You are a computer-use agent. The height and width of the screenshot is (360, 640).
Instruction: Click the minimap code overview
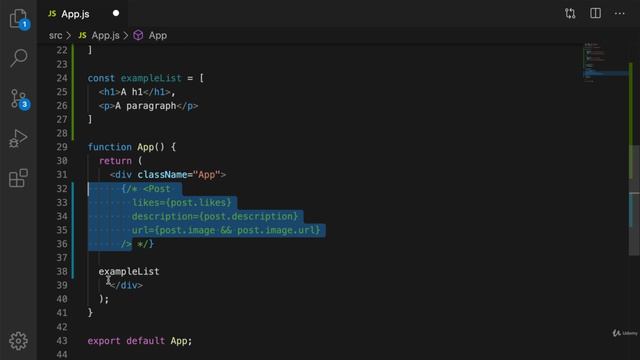pyautogui.click(x=605, y=62)
